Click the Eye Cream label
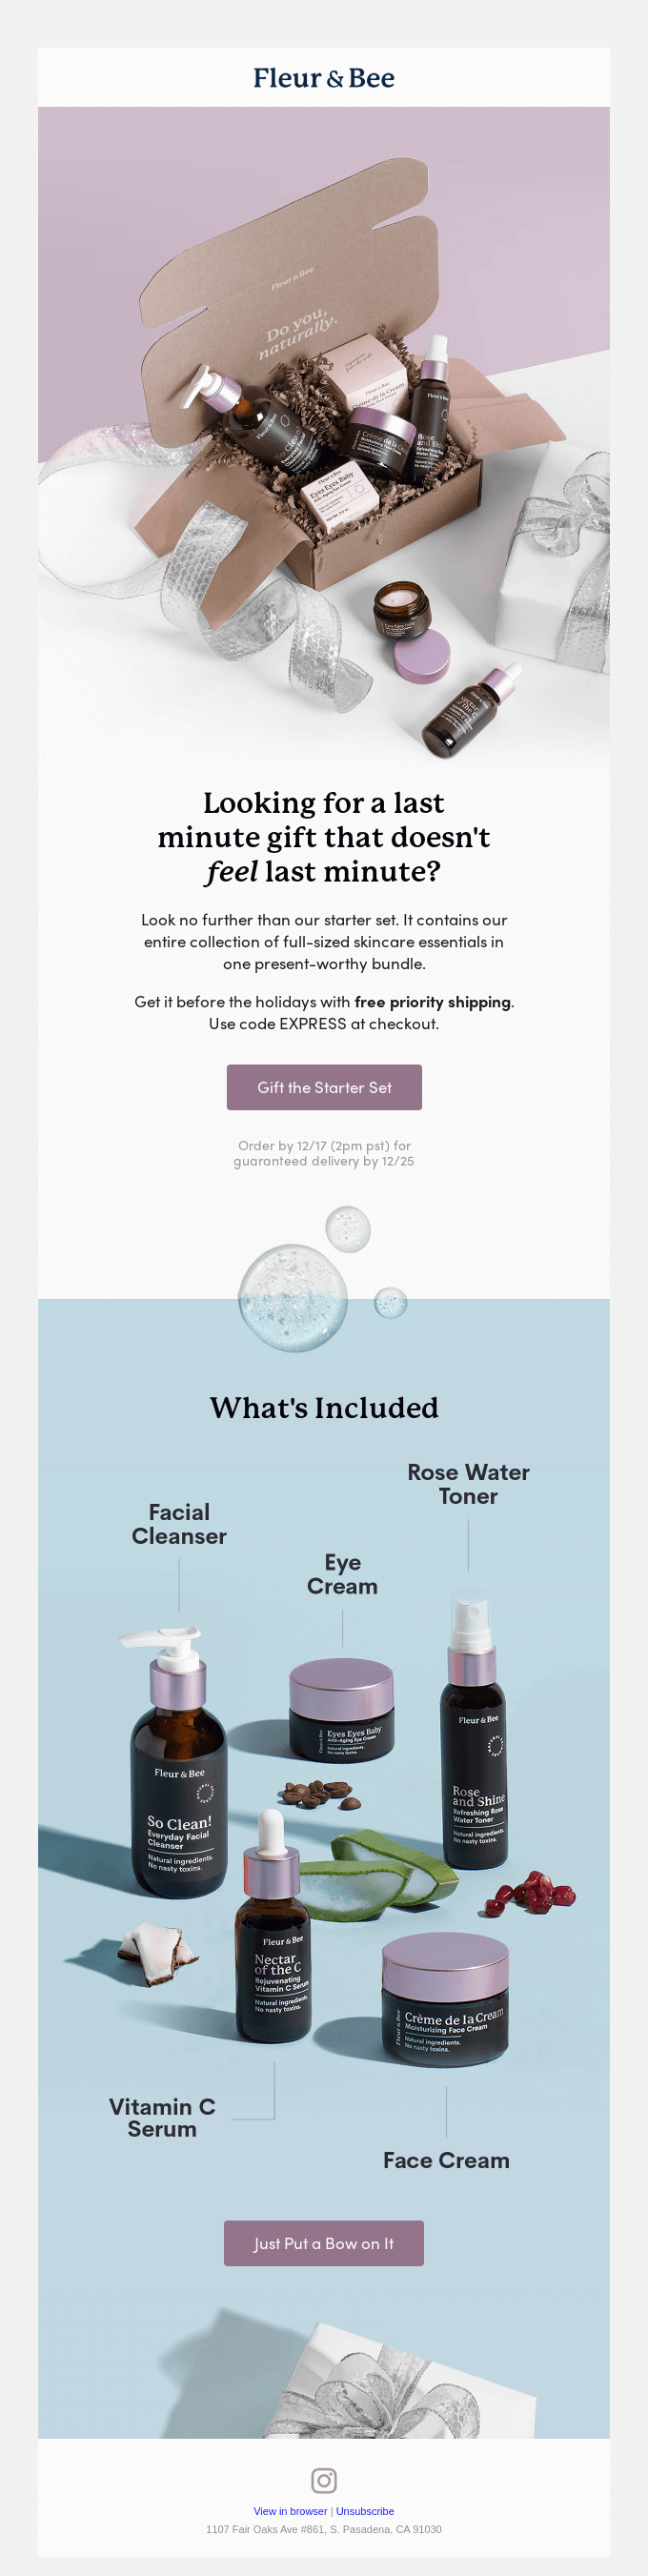 (342, 1574)
